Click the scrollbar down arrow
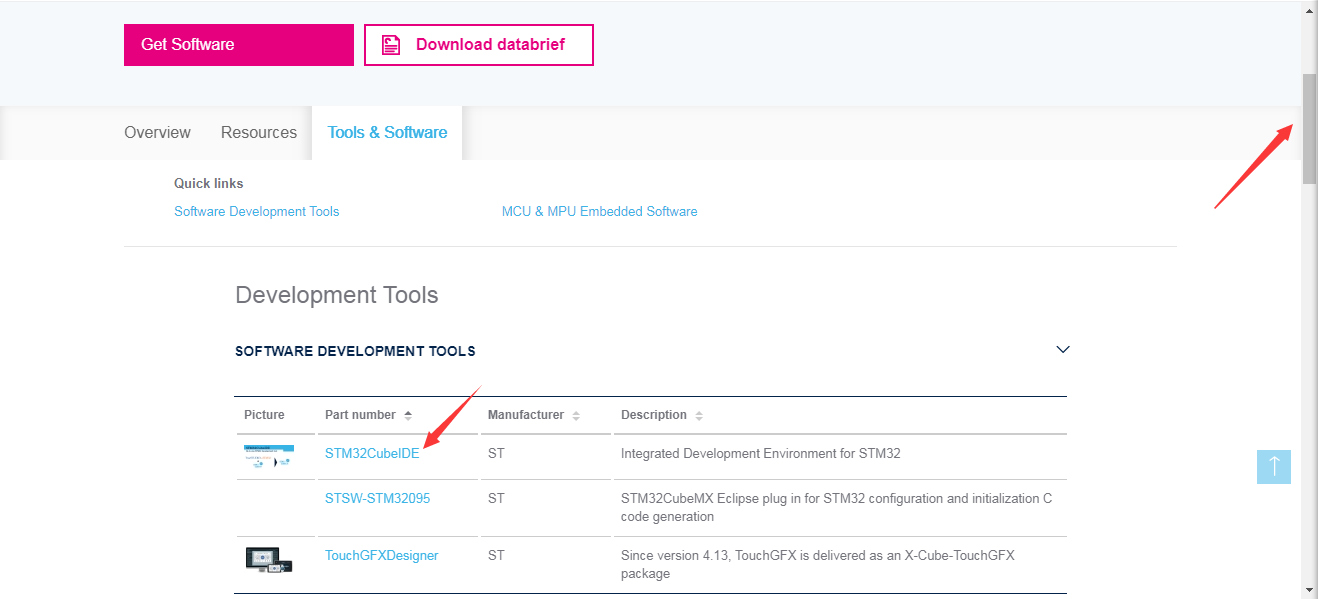The image size is (1318, 599). 1310,590
